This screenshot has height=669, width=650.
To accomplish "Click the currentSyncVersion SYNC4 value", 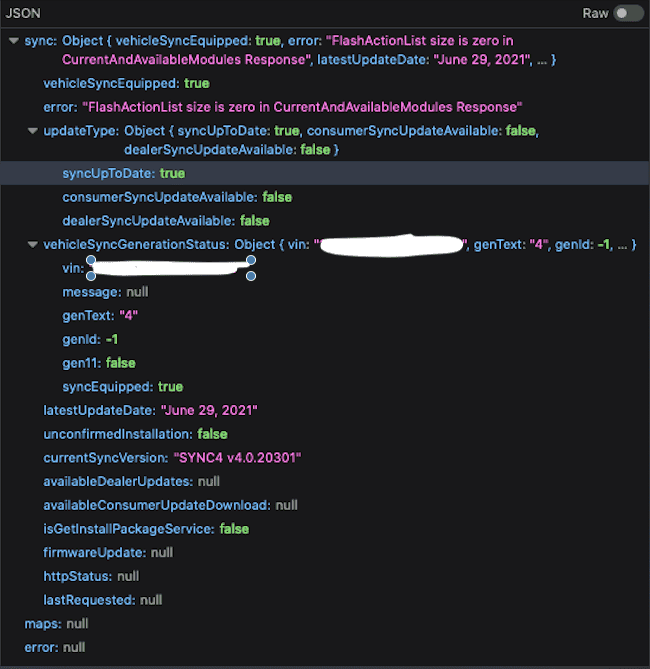I will [x=238, y=458].
